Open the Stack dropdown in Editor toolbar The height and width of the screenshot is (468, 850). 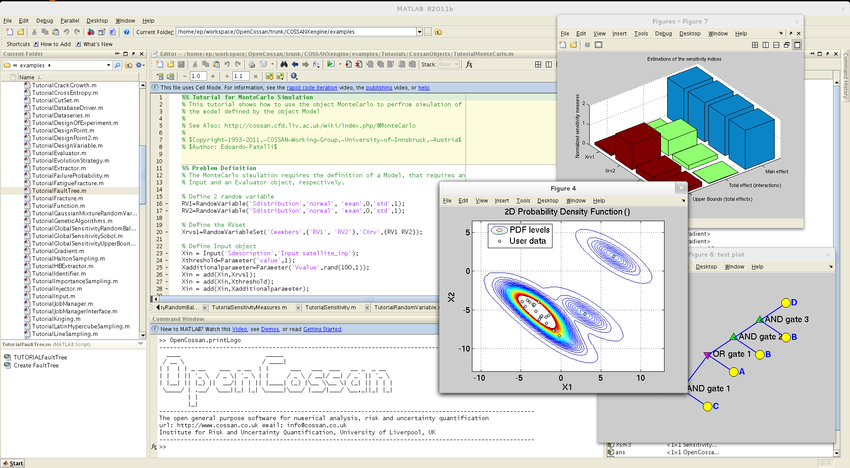point(448,64)
